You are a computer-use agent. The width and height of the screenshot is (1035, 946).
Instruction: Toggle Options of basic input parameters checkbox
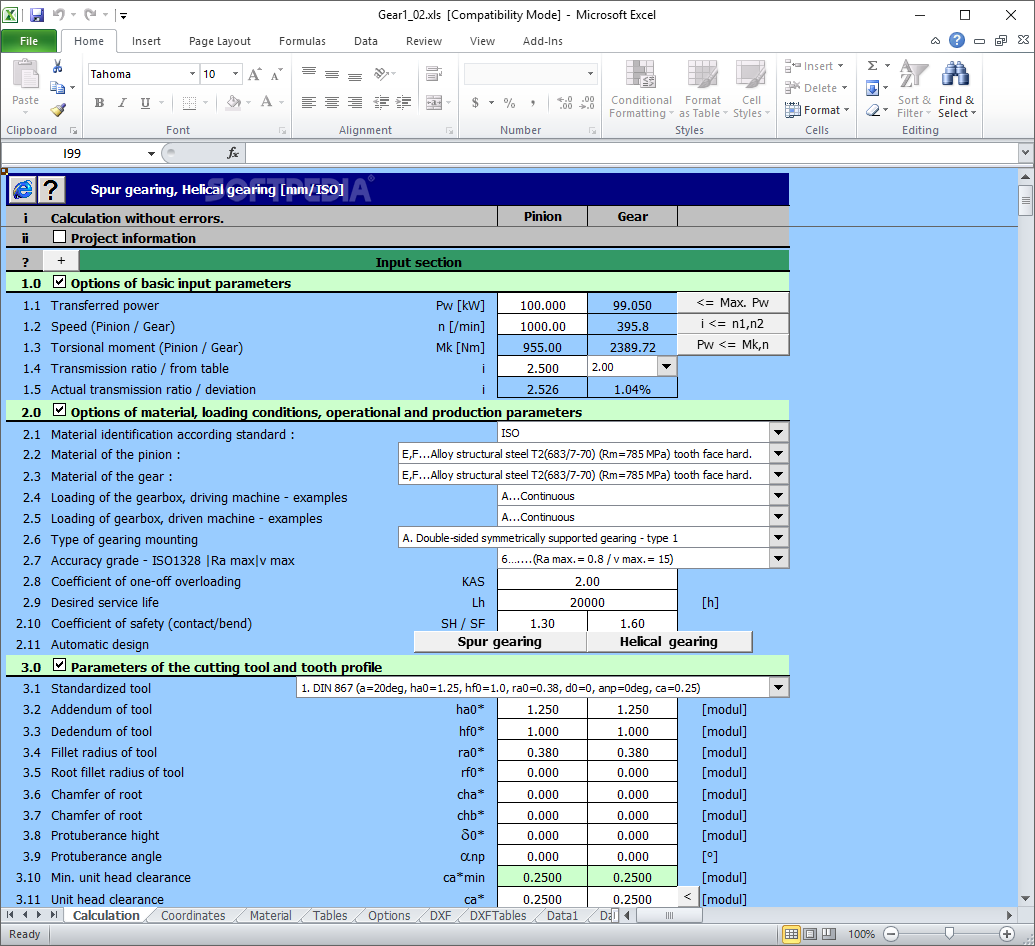(x=59, y=282)
